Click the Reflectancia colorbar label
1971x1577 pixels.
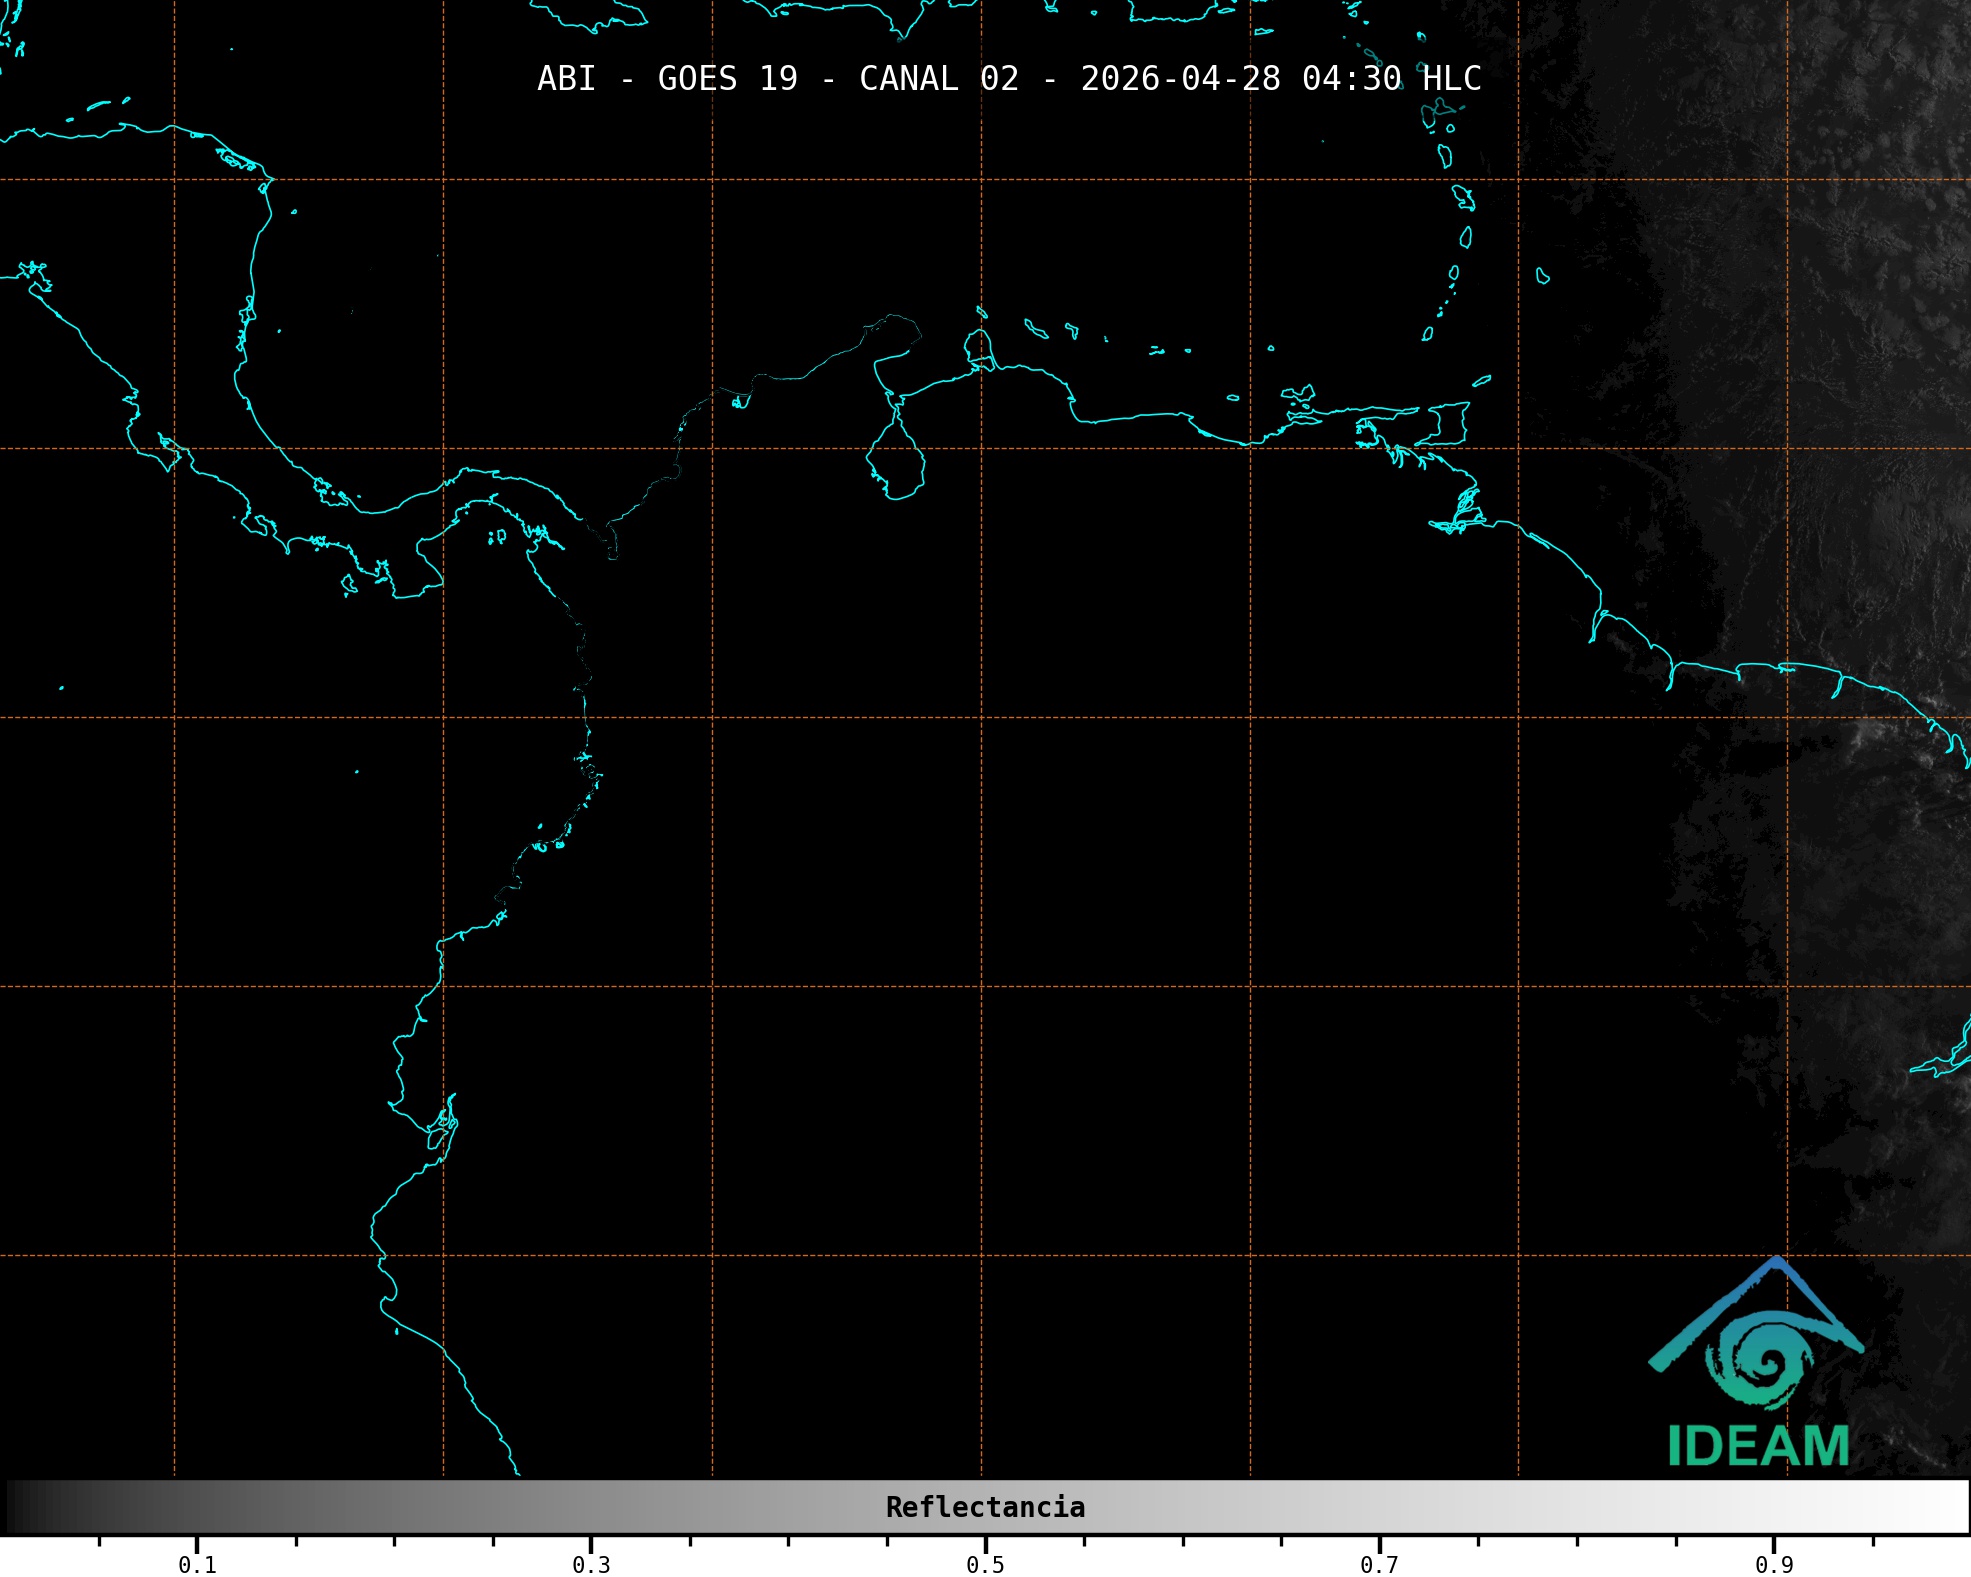click(985, 1507)
